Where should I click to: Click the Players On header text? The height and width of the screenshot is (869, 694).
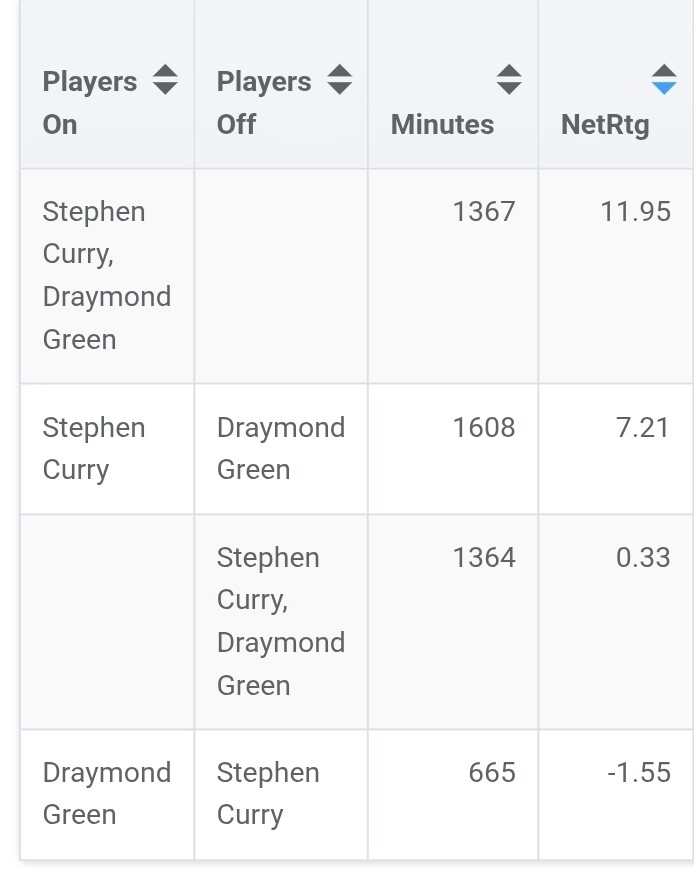coord(89,102)
